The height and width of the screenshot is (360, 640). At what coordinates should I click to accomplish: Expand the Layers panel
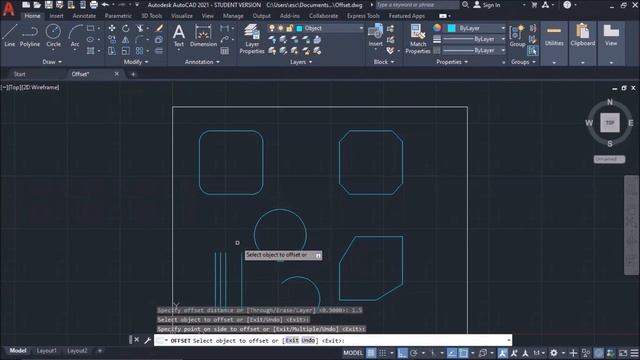click(x=301, y=62)
